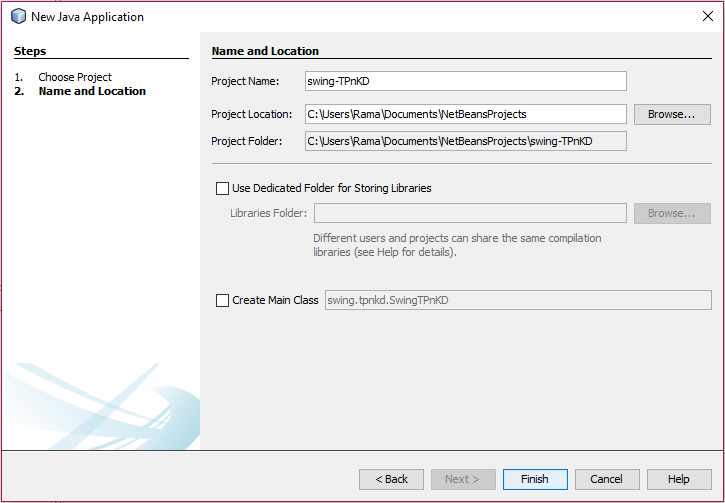This screenshot has width=725, height=503.
Task: Finish creating the Java project
Action: (x=535, y=479)
